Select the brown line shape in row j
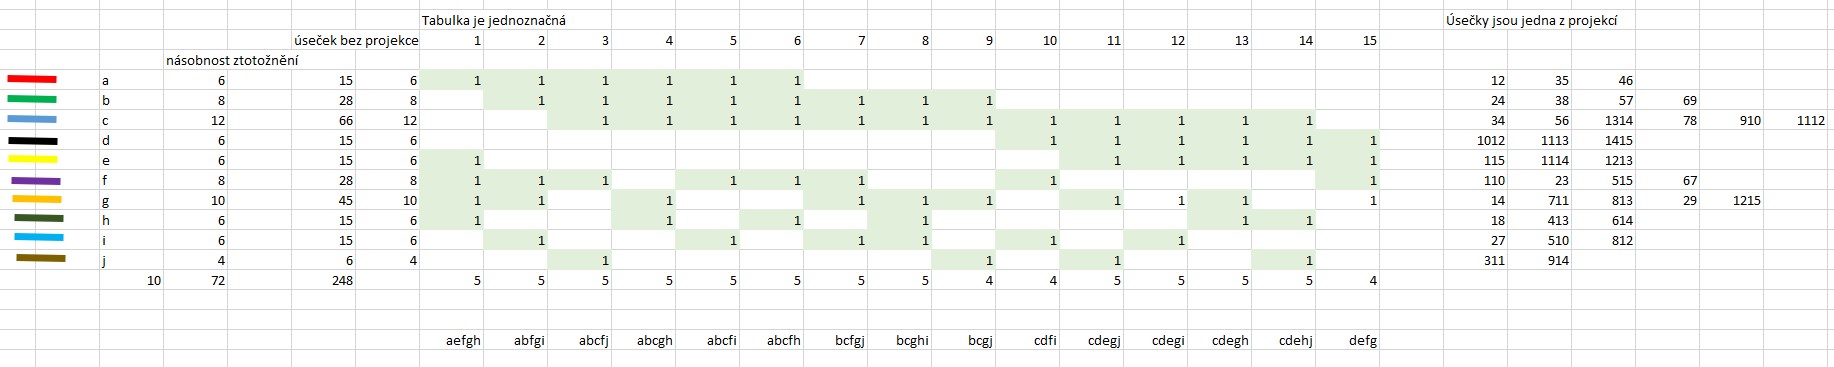1834x367 pixels. pyautogui.click(x=41, y=258)
